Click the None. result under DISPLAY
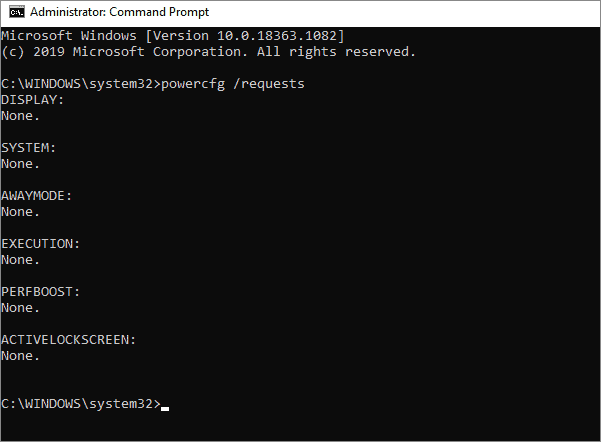The width and height of the screenshot is (601, 442). (x=20, y=116)
